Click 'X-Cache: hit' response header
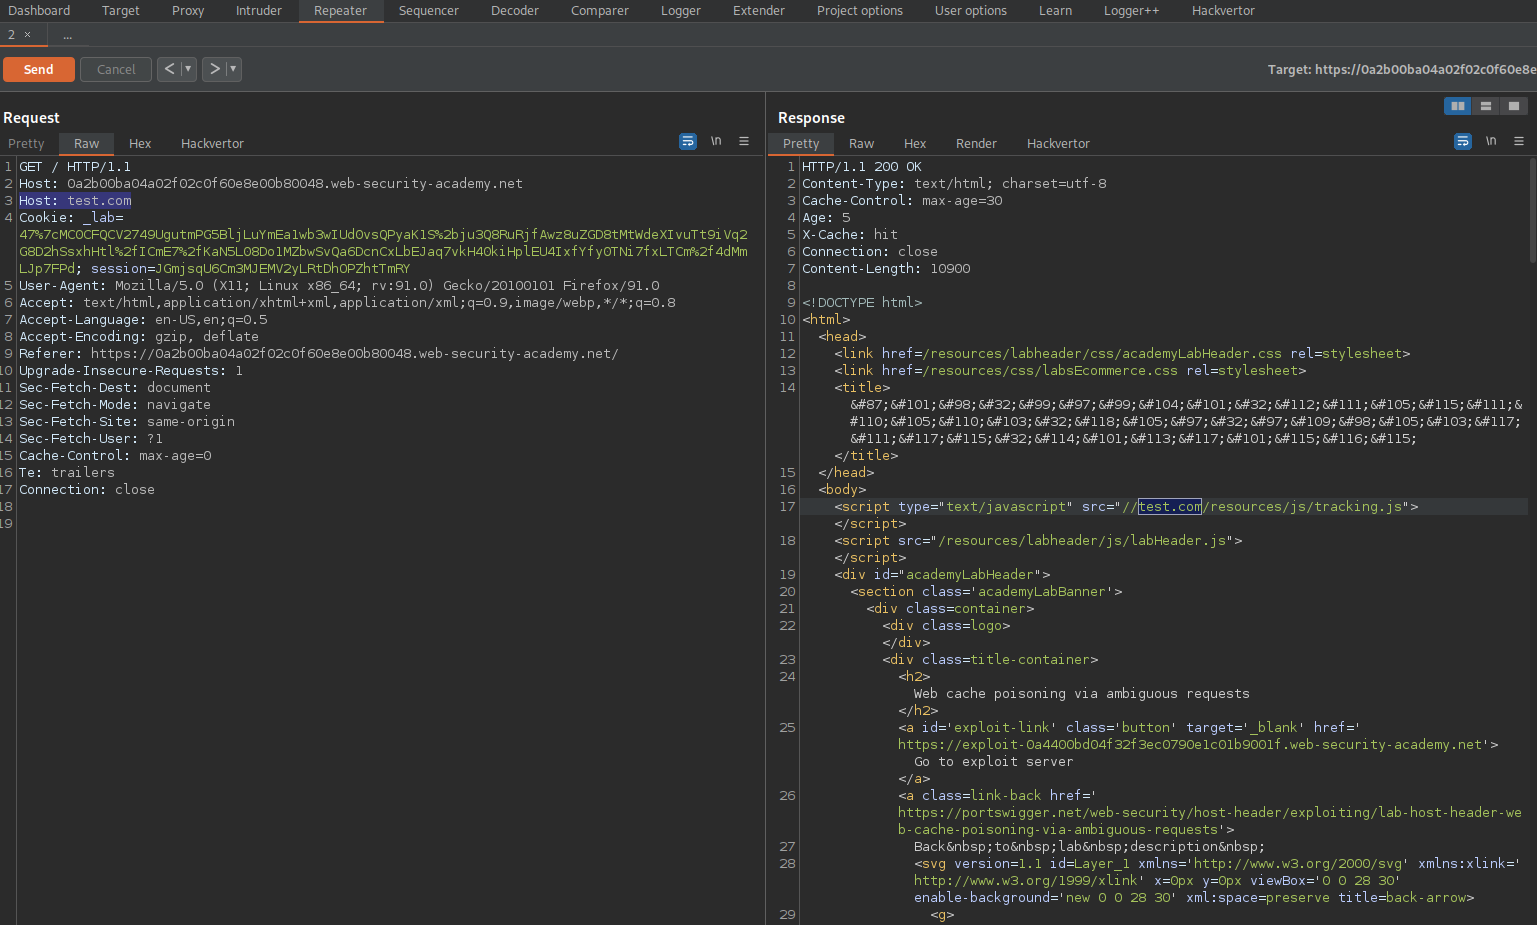 click(850, 235)
